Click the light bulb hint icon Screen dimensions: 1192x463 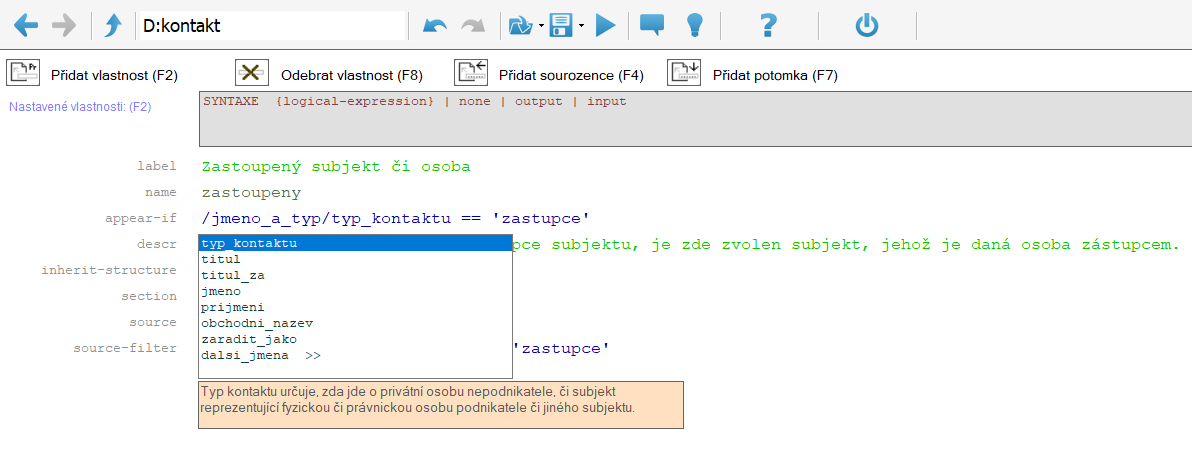click(695, 25)
